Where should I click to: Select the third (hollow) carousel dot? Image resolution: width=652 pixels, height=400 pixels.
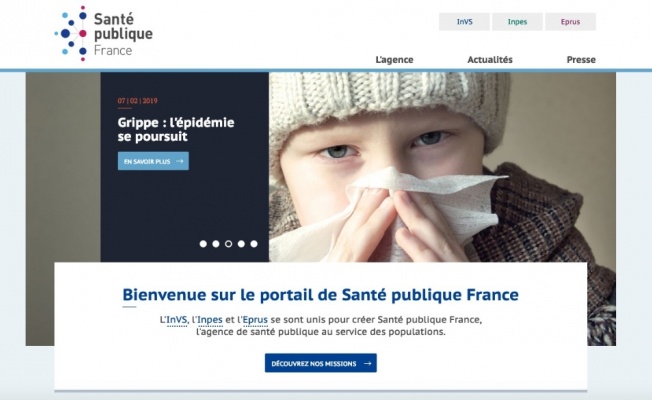[228, 244]
